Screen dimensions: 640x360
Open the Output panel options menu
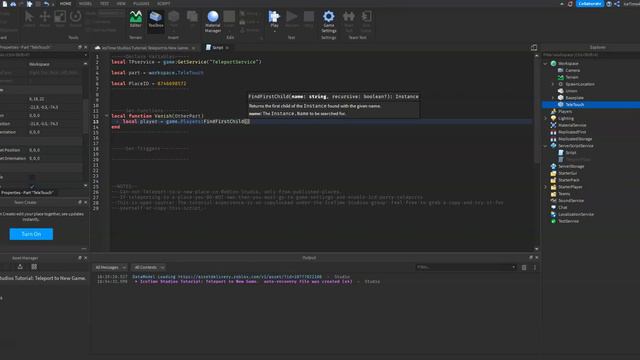(x=535, y=267)
